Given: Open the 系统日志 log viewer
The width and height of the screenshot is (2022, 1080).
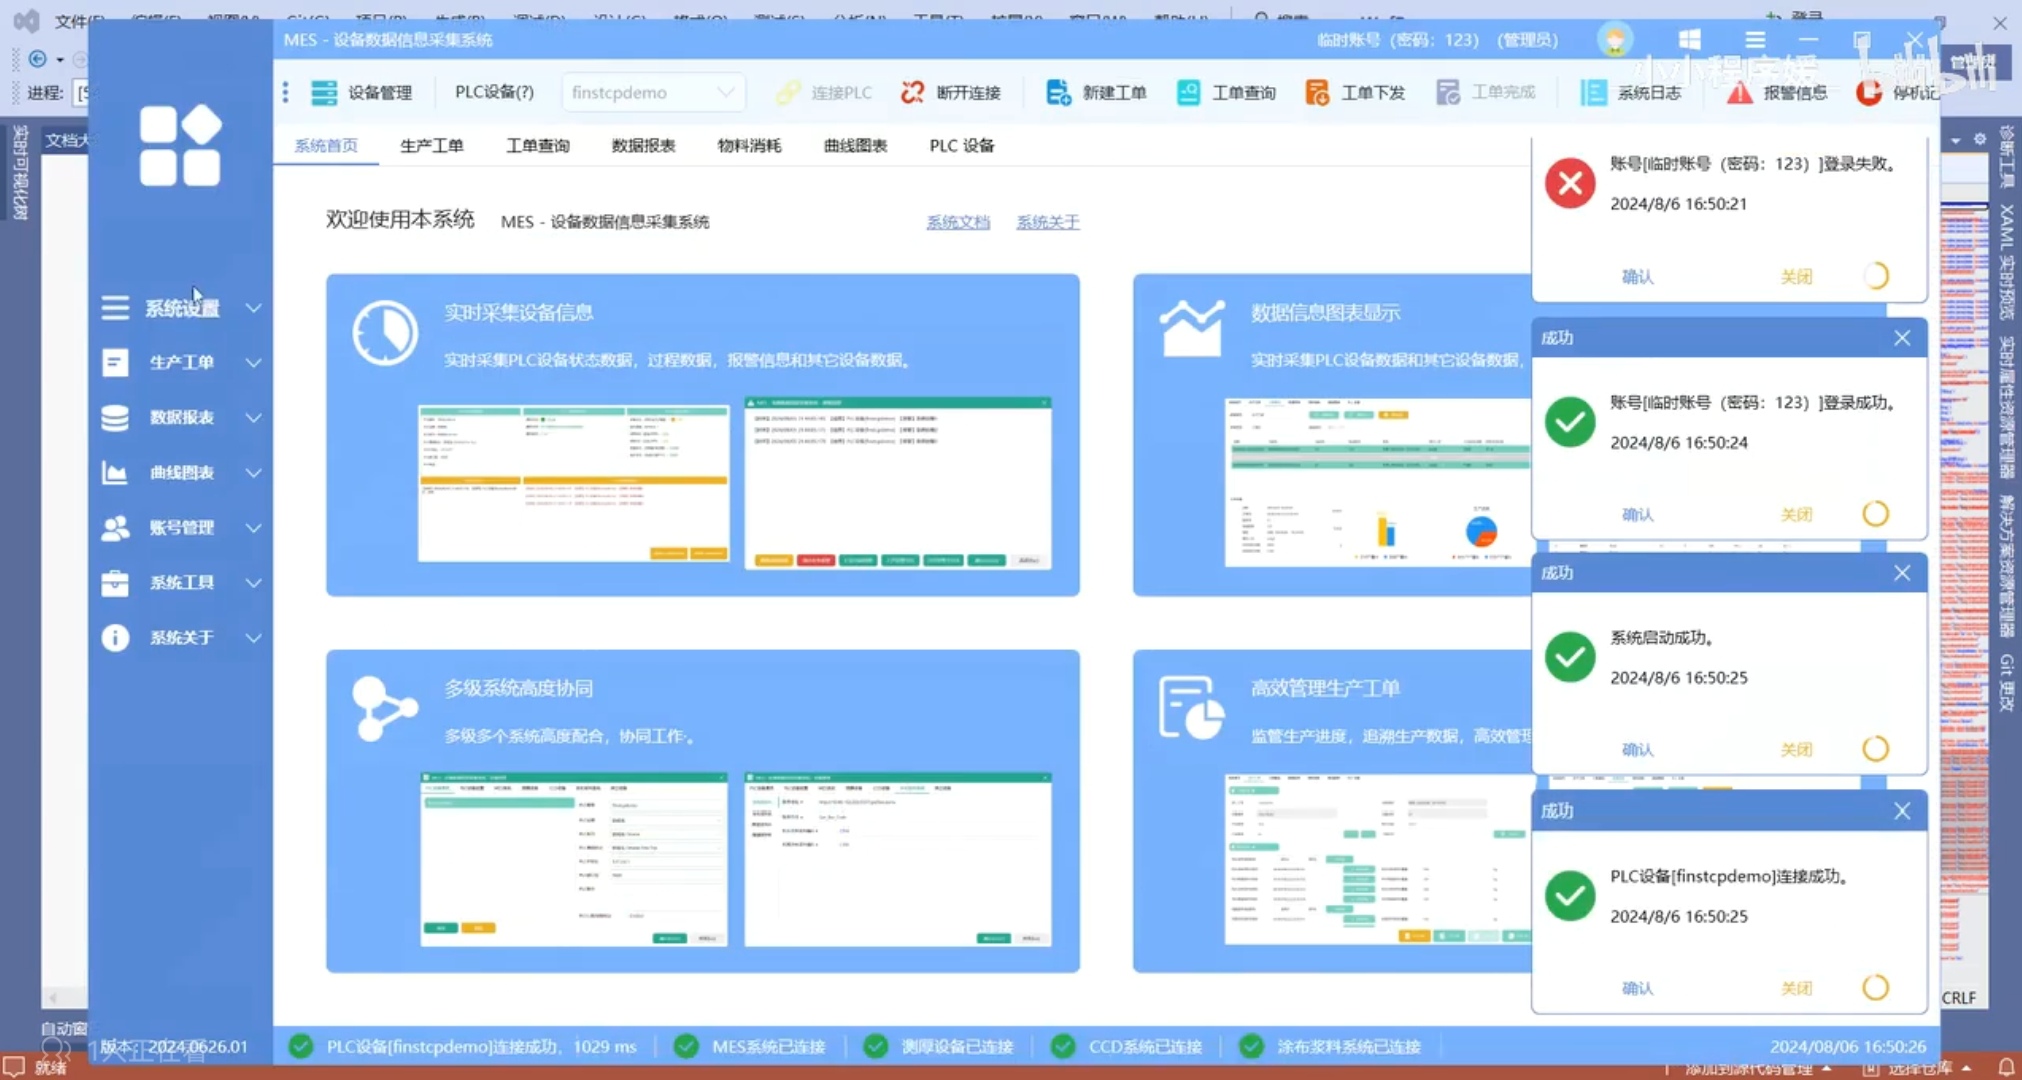Looking at the screenshot, I should coord(1593,92).
